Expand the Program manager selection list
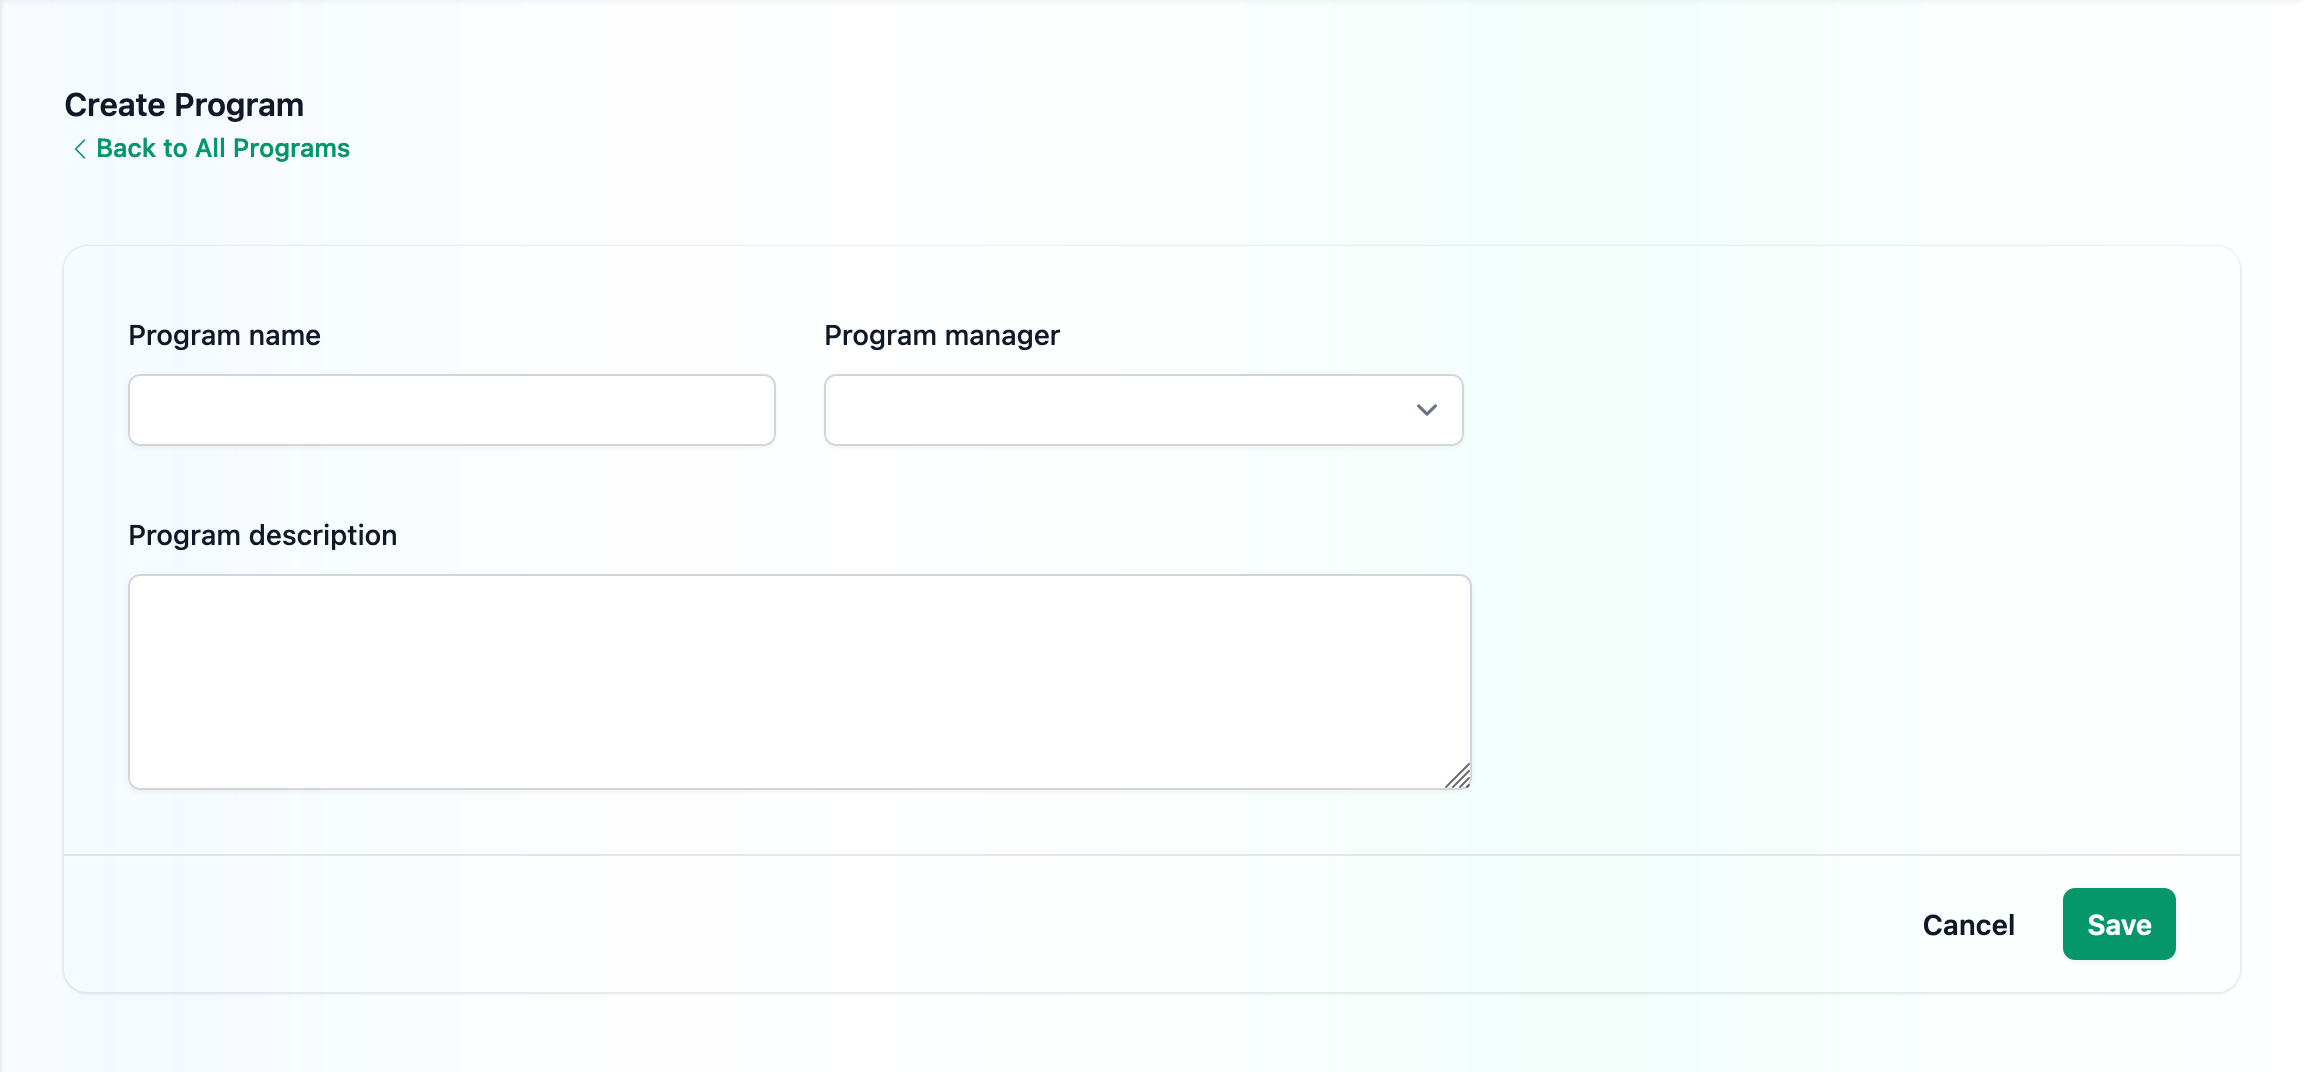The image size is (2304, 1072). click(x=1143, y=410)
